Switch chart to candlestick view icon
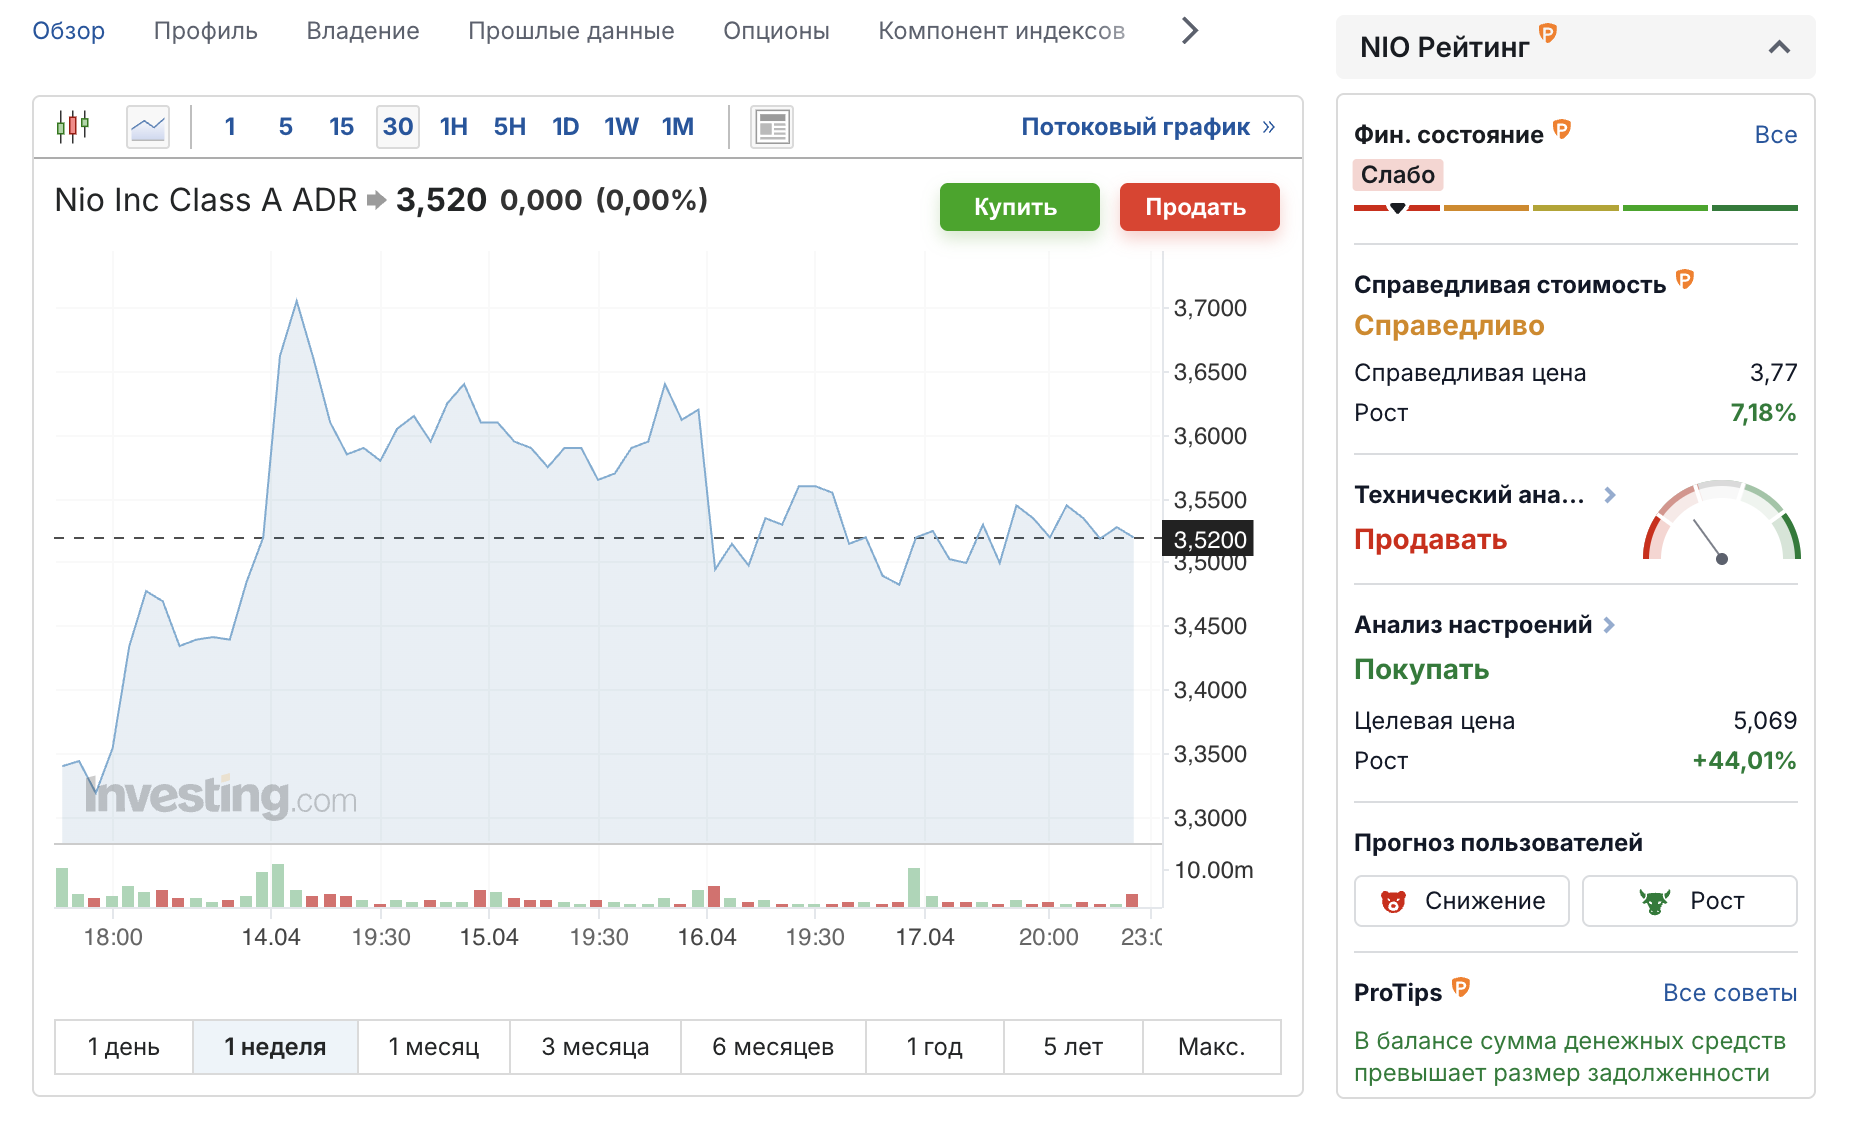1858x1130 pixels. tap(73, 127)
